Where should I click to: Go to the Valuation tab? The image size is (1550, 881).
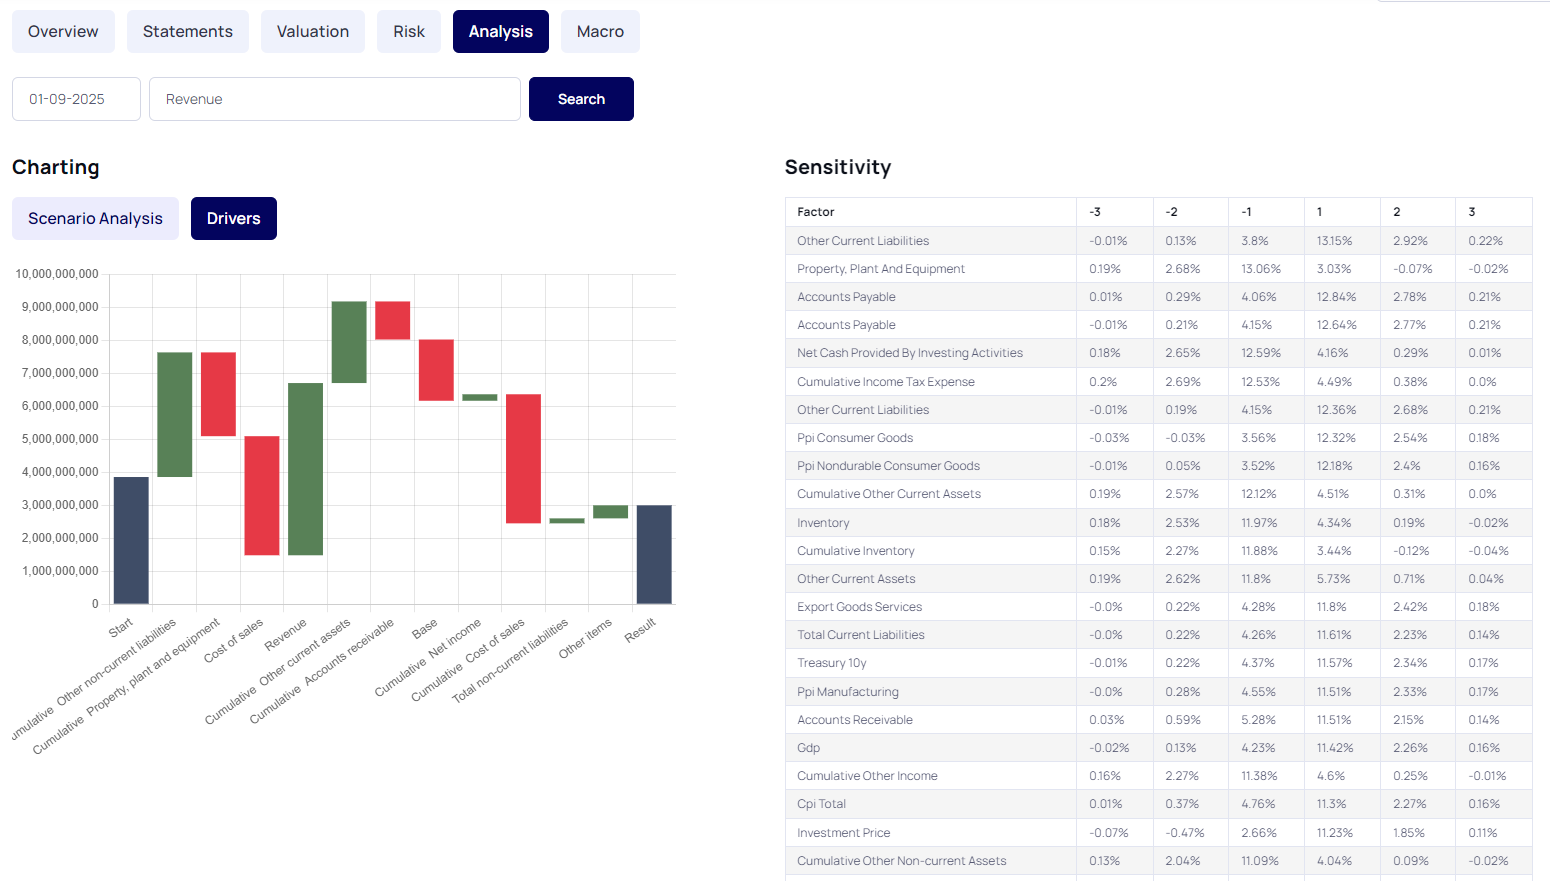coord(313,31)
